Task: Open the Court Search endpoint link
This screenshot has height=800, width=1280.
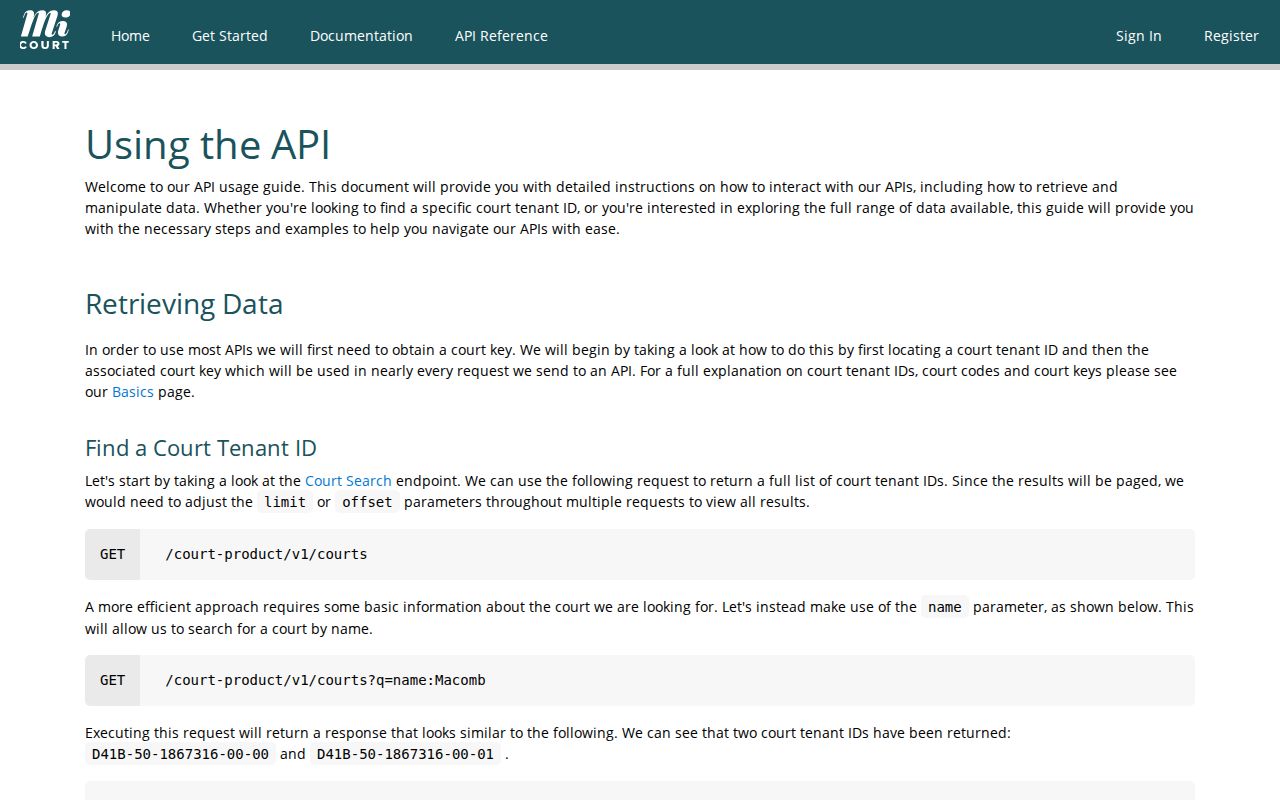Action: 348,481
